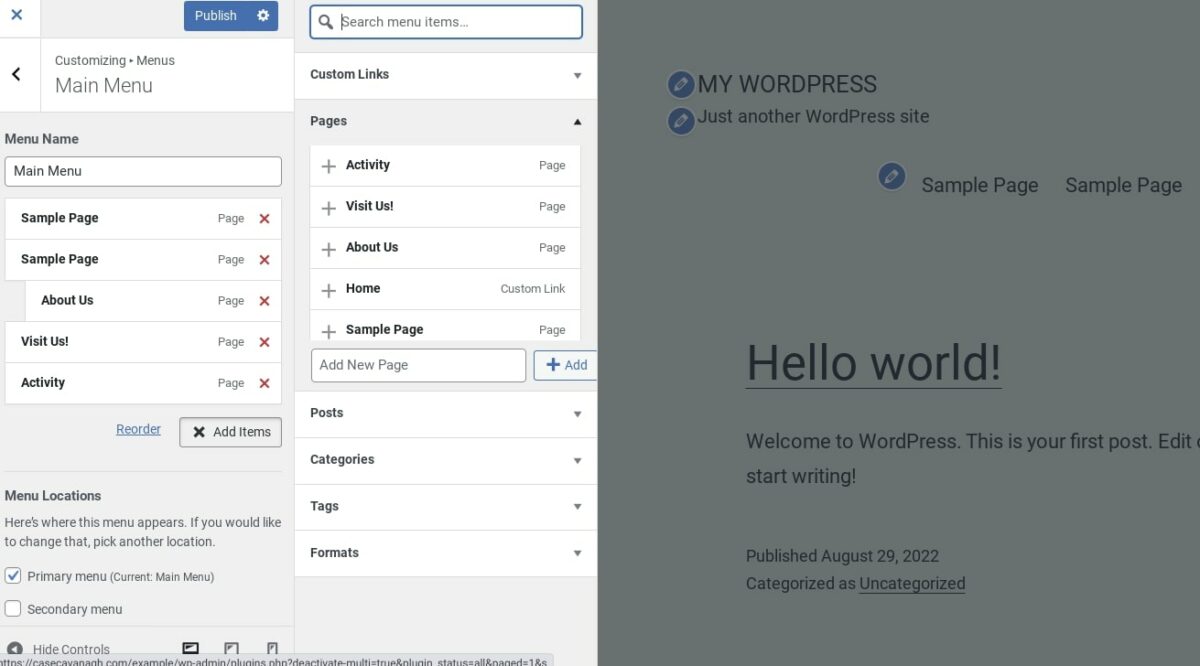Enable the Secondary menu checkbox
This screenshot has width=1200, height=666.
[13, 609]
